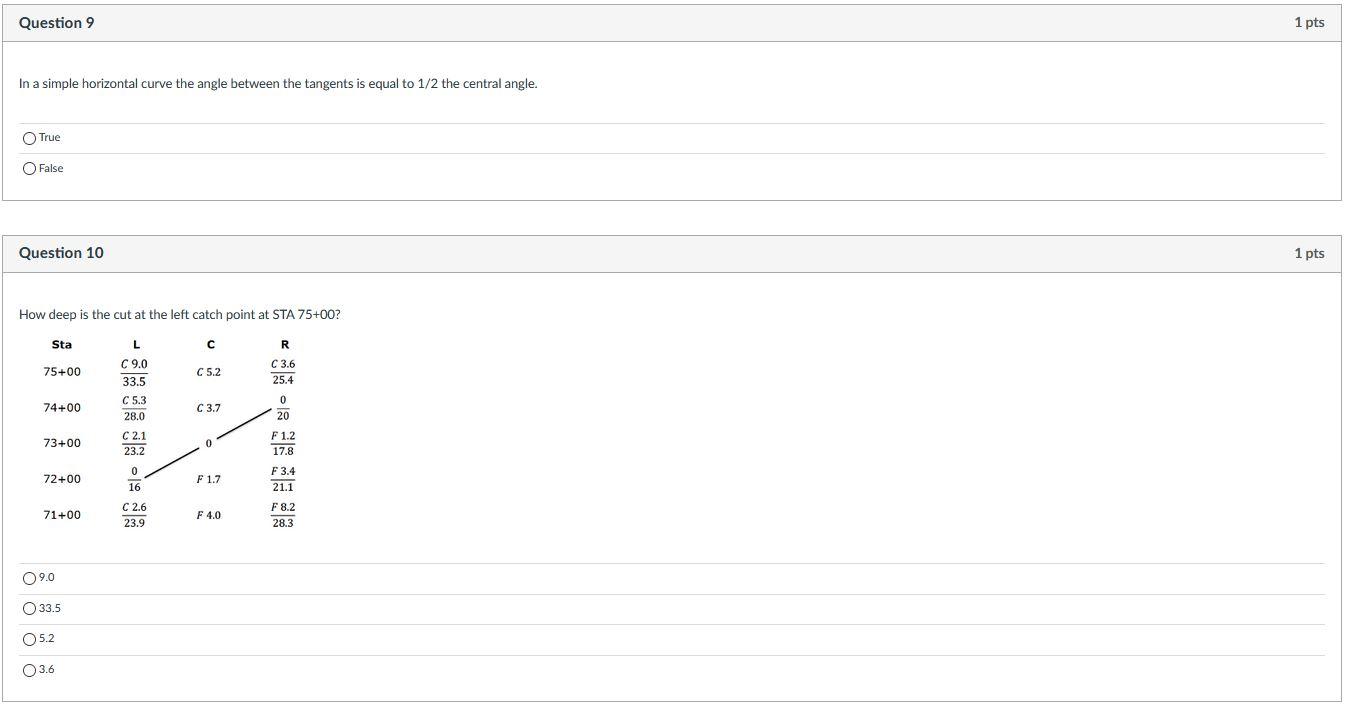Screen dimensions: 1345x709
Task: Click the C 3.7 center table cell
Action: pyautogui.click(x=209, y=408)
